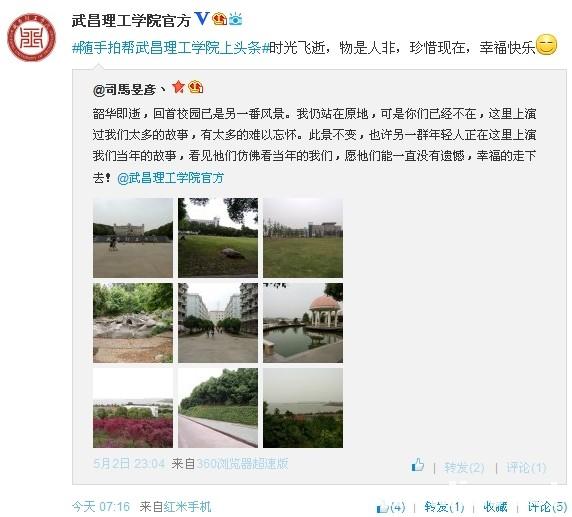Click the red star badge next to 司馬昱彦
Image resolution: width=572 pixels, height=517 pixels.
pyautogui.click(x=178, y=87)
